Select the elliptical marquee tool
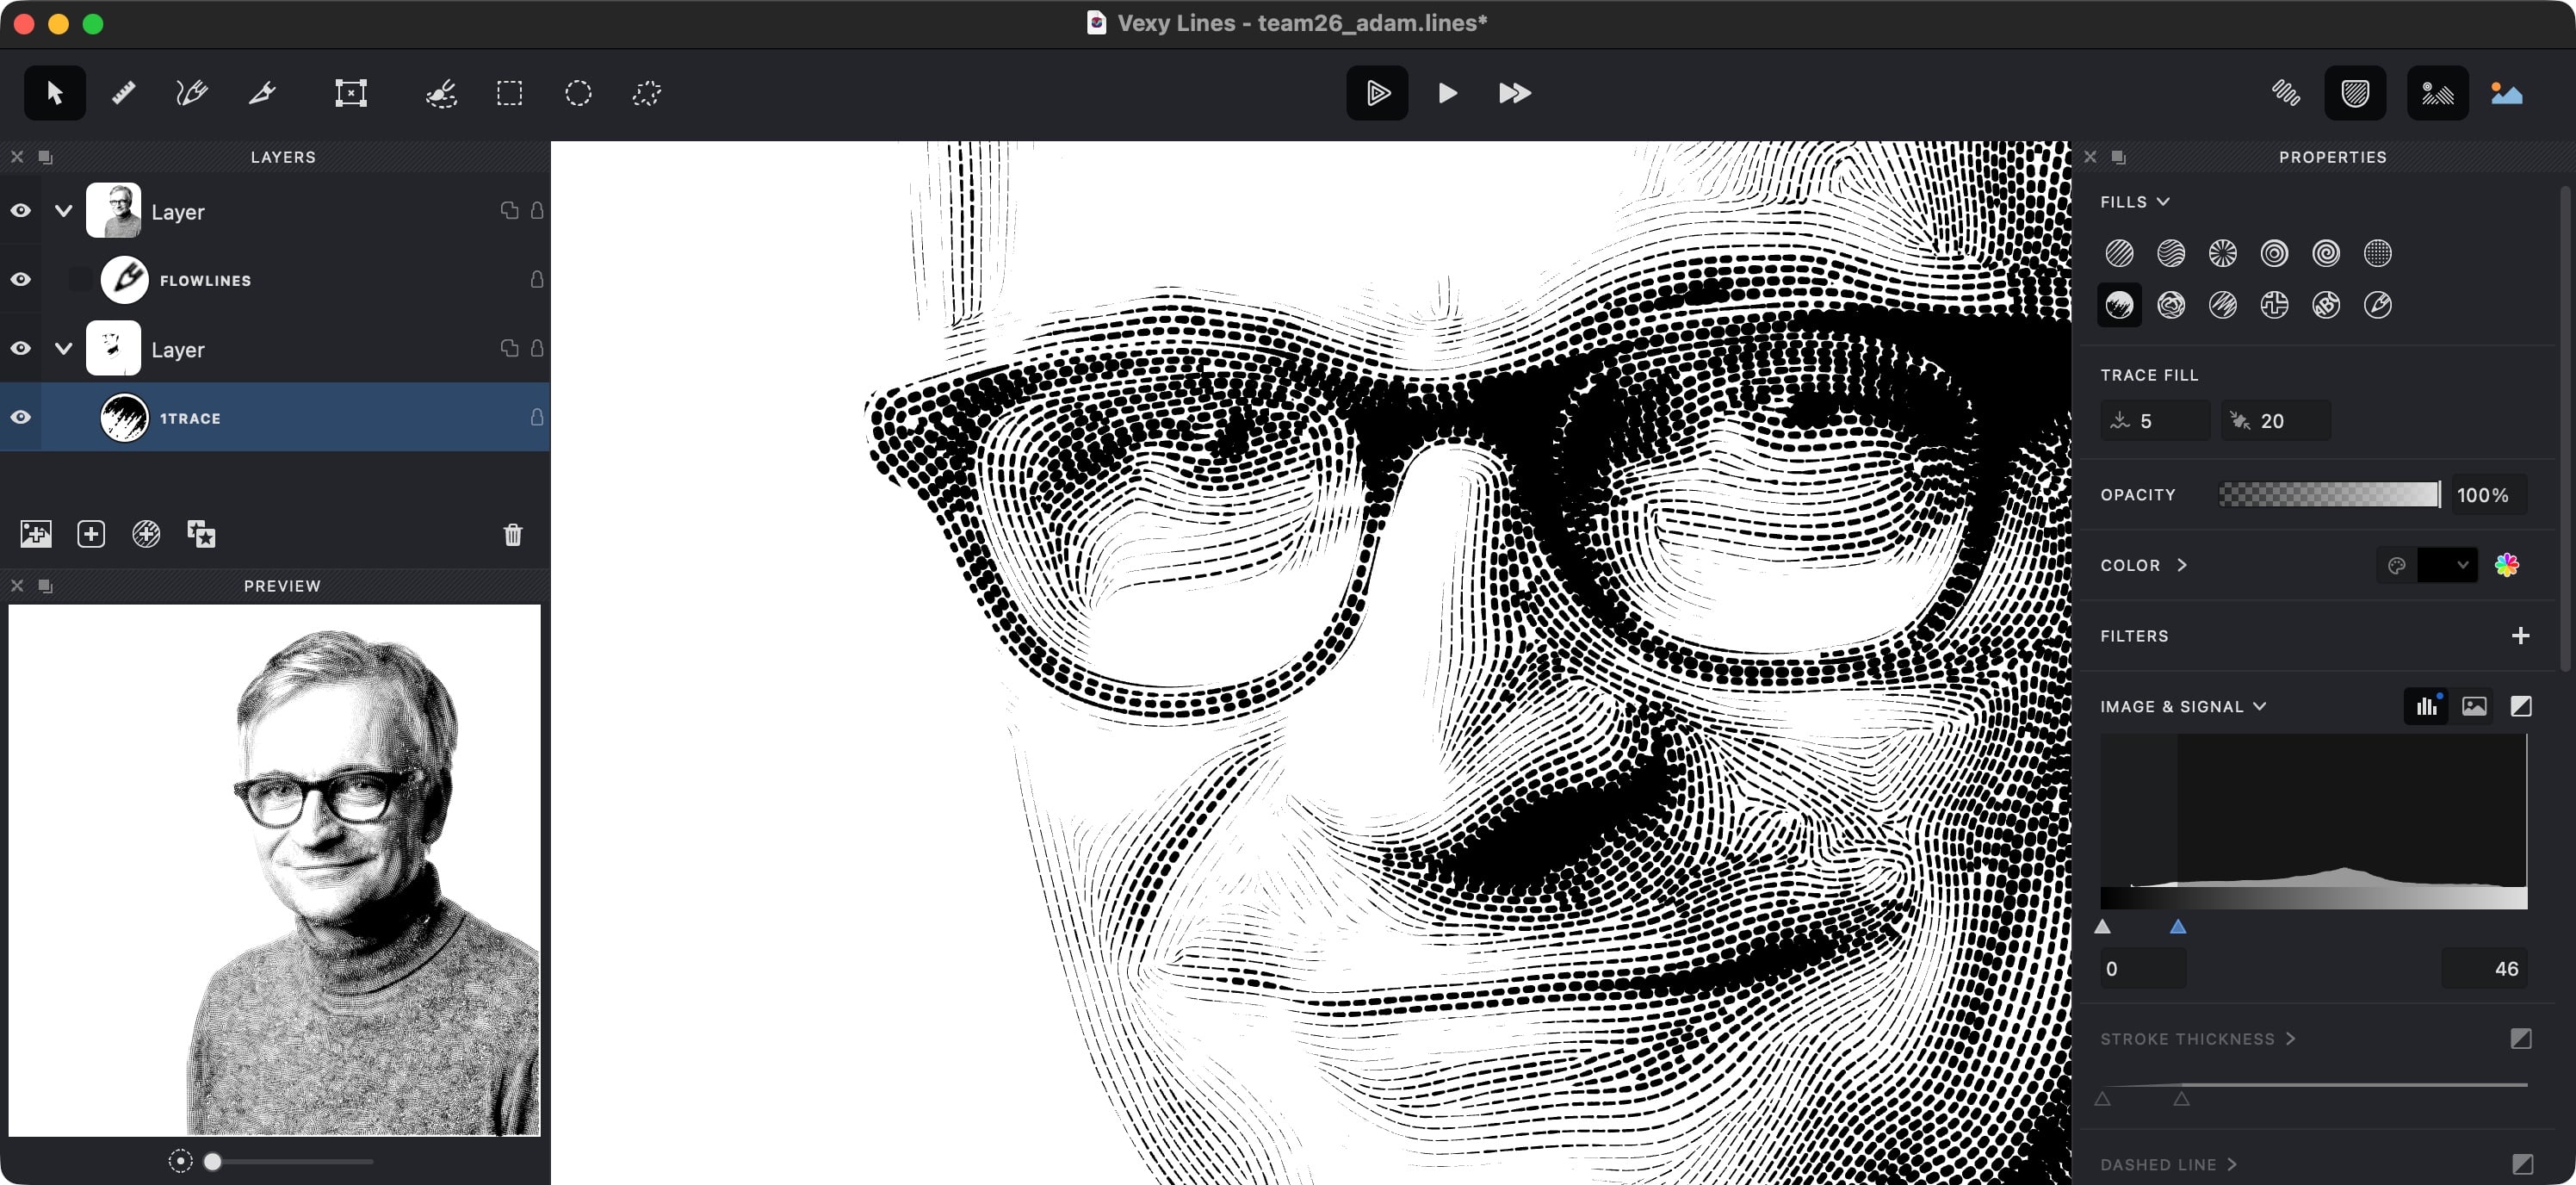 tap(578, 93)
